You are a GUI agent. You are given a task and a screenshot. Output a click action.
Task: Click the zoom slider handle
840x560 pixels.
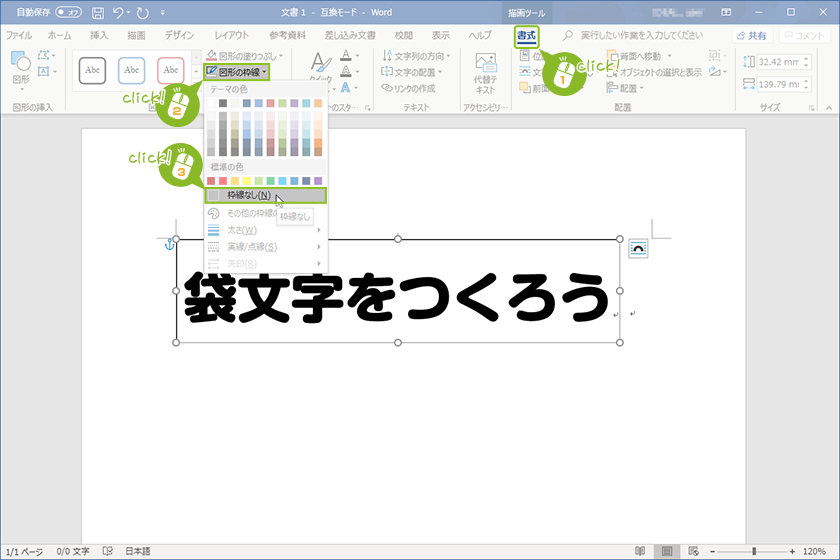tap(754, 551)
